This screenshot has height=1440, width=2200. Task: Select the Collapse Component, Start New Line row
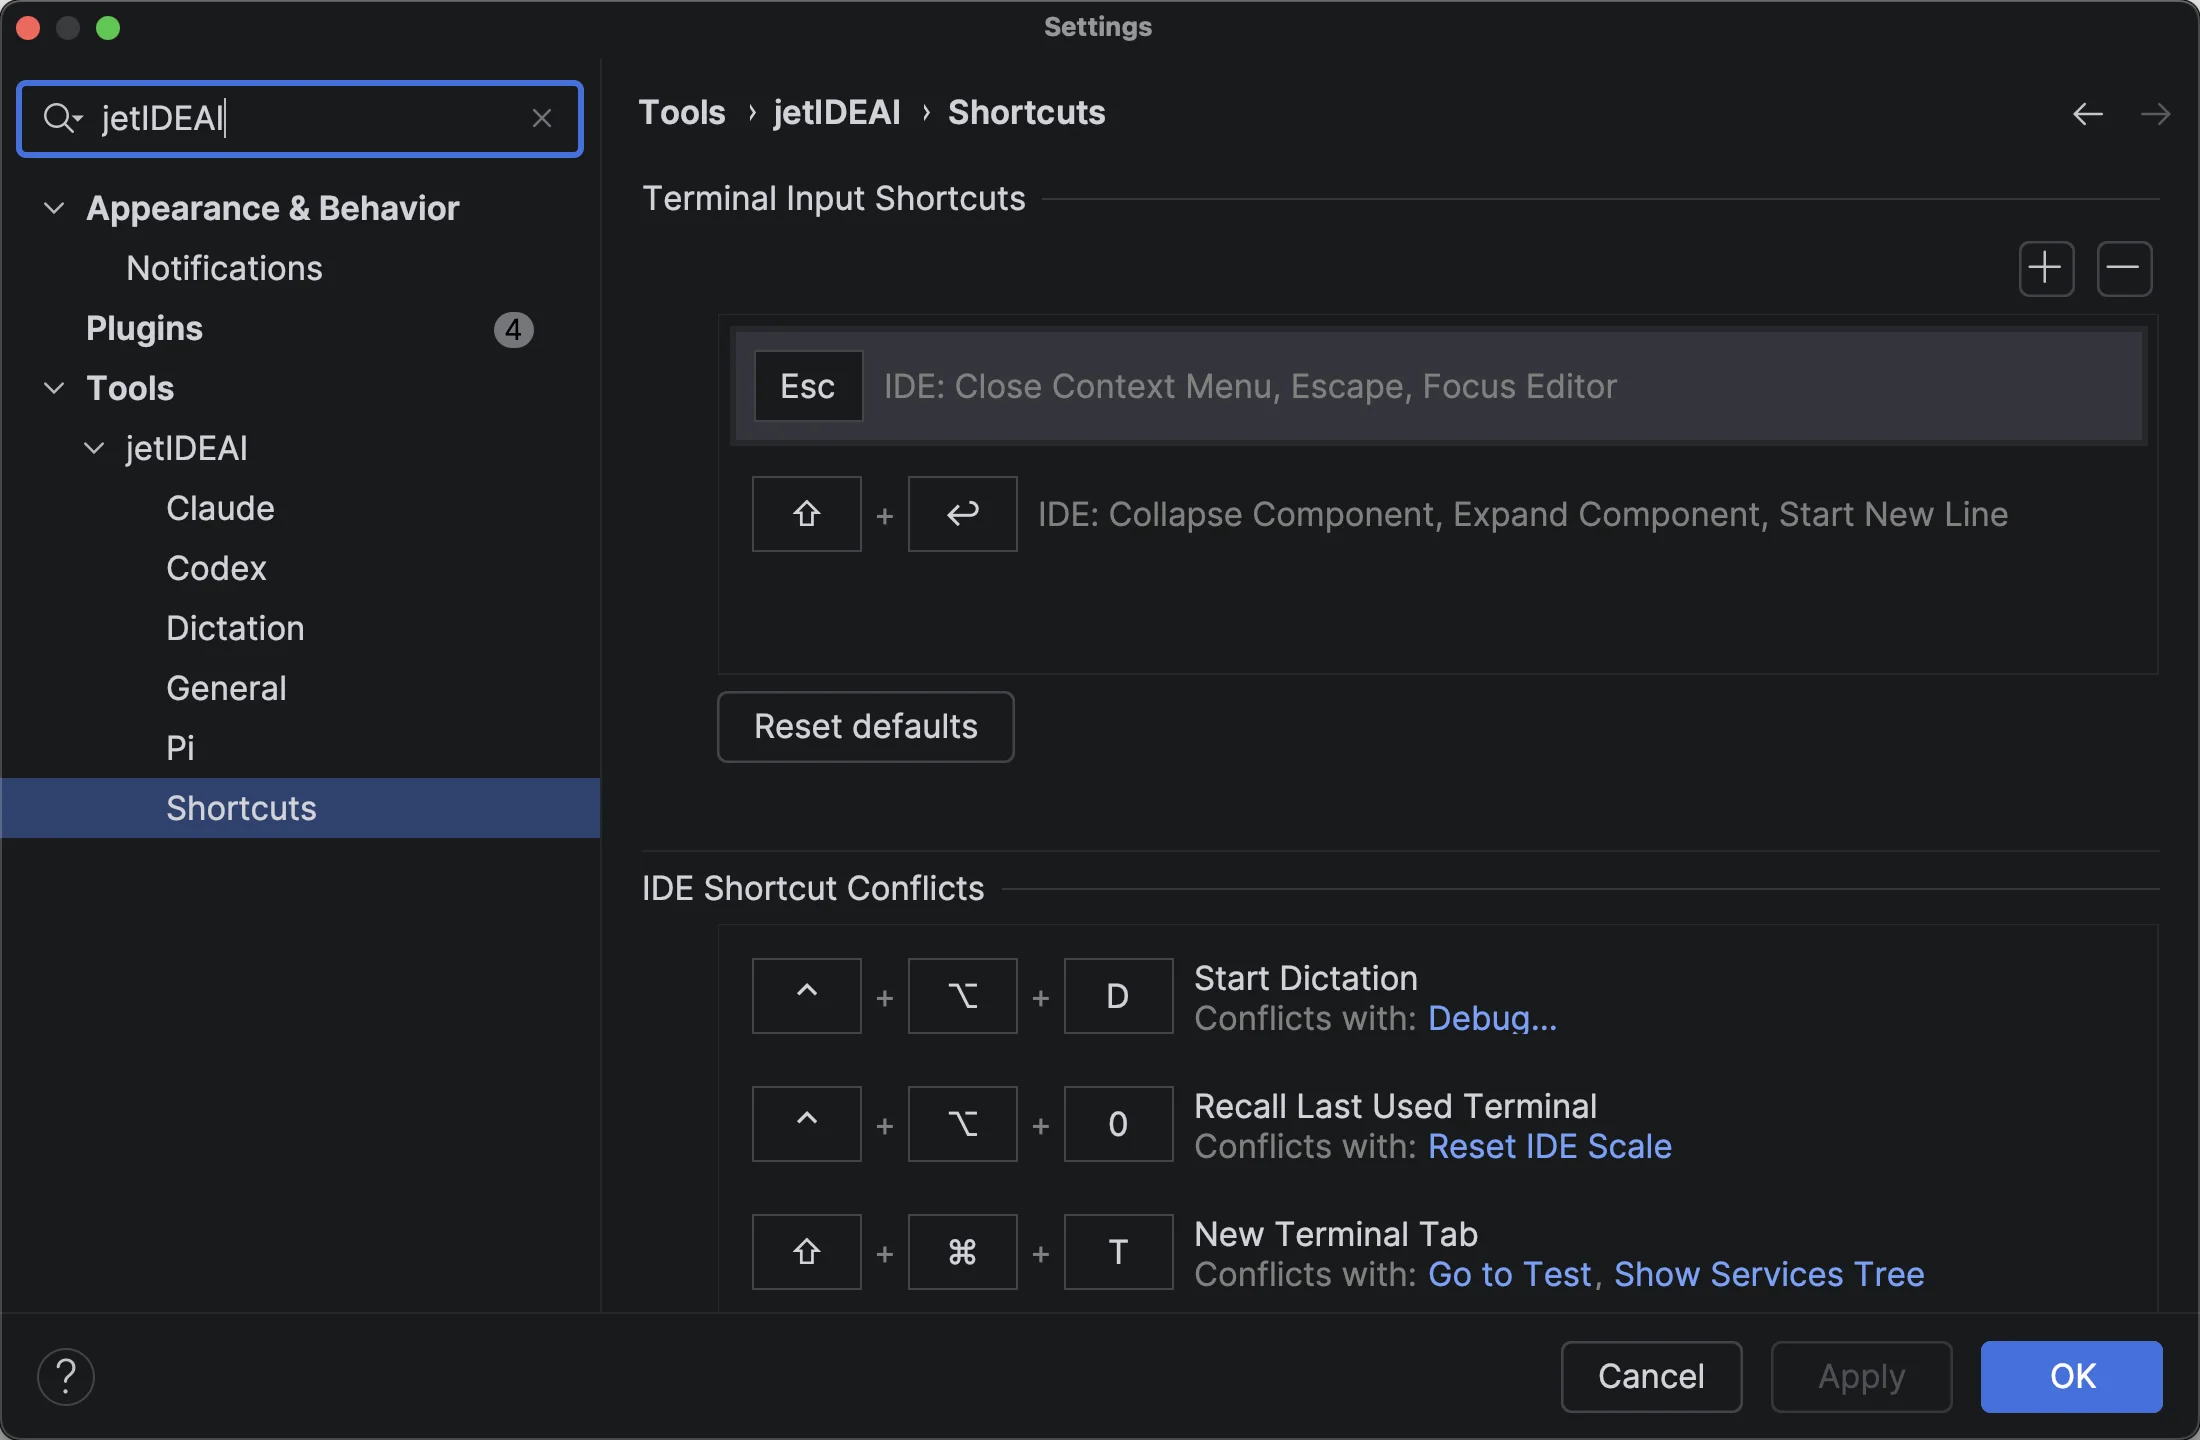click(1438, 514)
